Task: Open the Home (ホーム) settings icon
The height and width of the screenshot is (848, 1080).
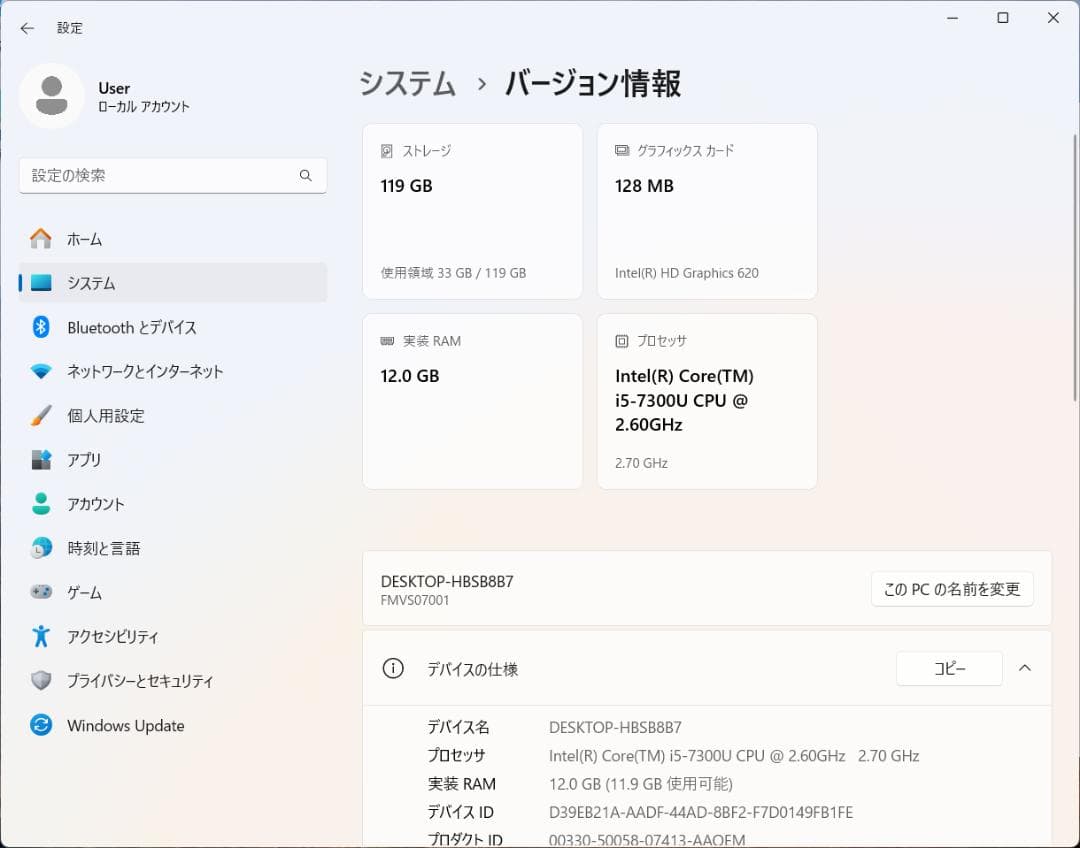Action: click(x=40, y=239)
